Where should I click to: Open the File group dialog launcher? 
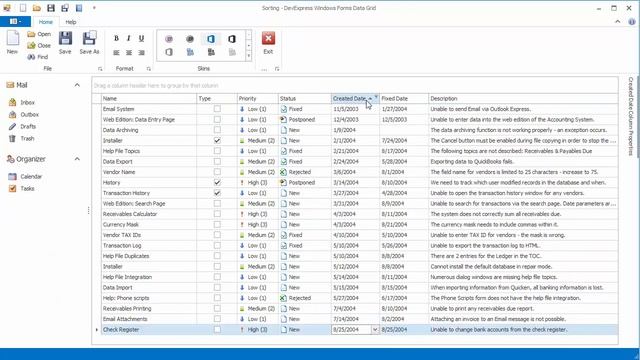[100, 69]
